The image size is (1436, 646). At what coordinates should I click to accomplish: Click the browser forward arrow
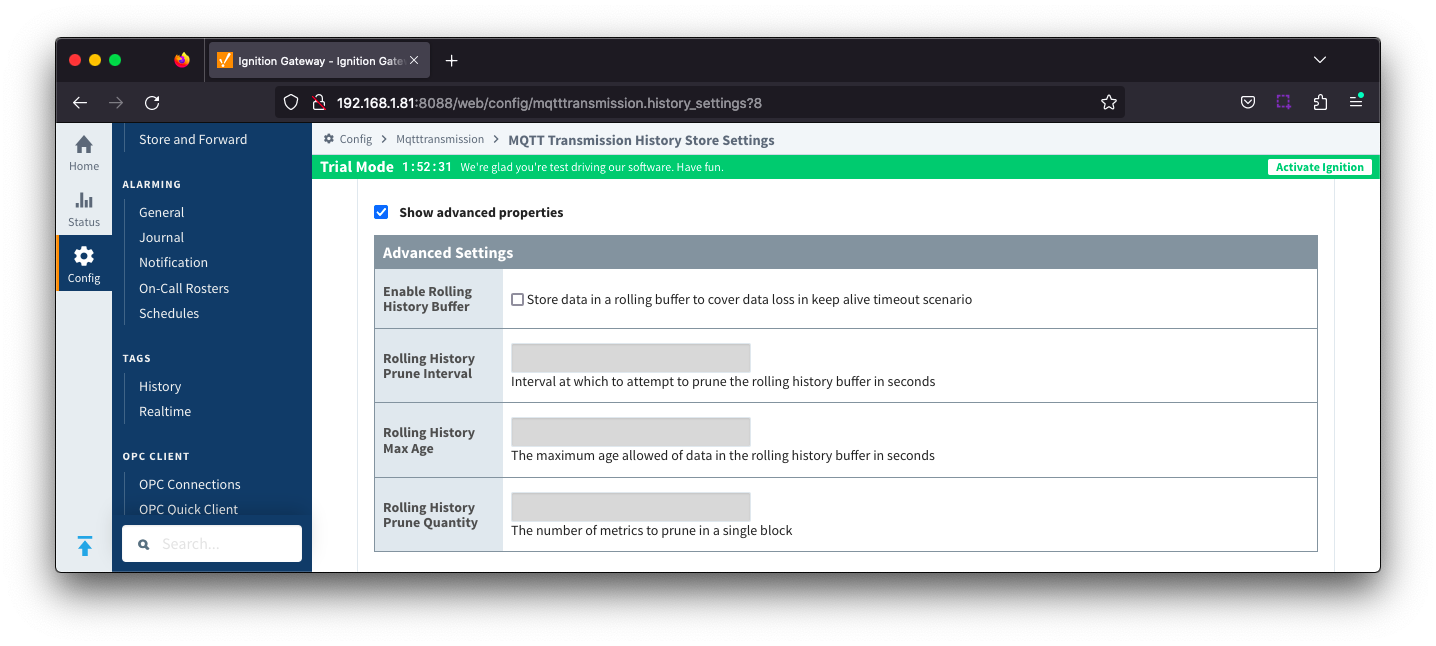click(116, 102)
